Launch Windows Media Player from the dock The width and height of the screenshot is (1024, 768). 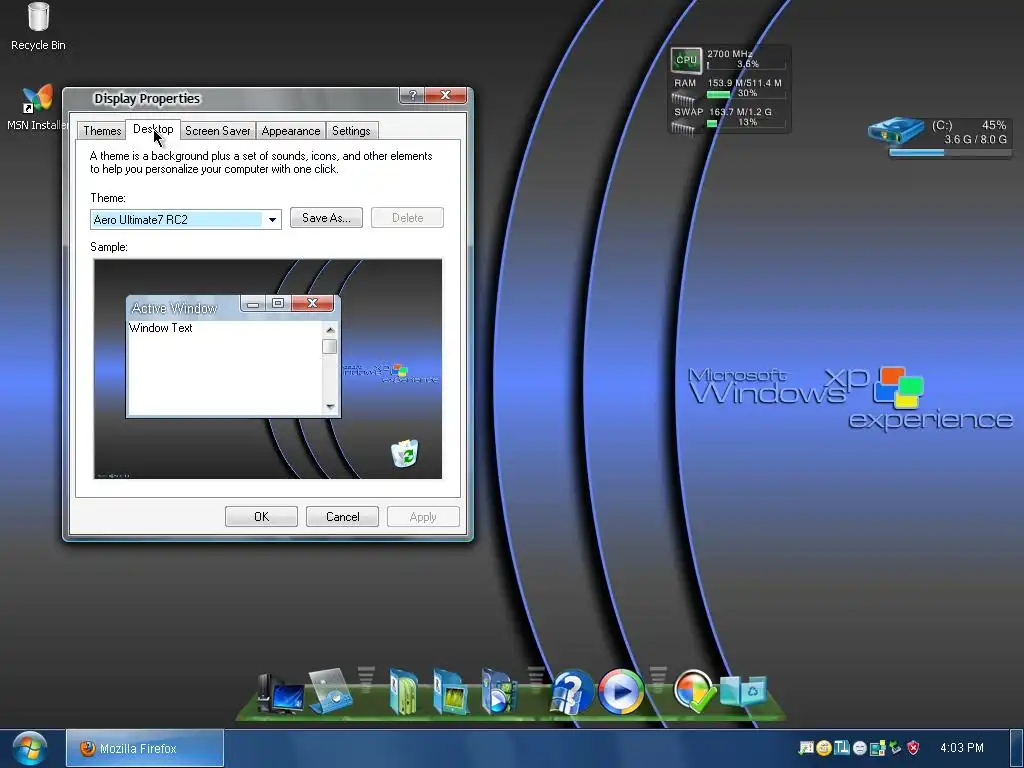(620, 691)
